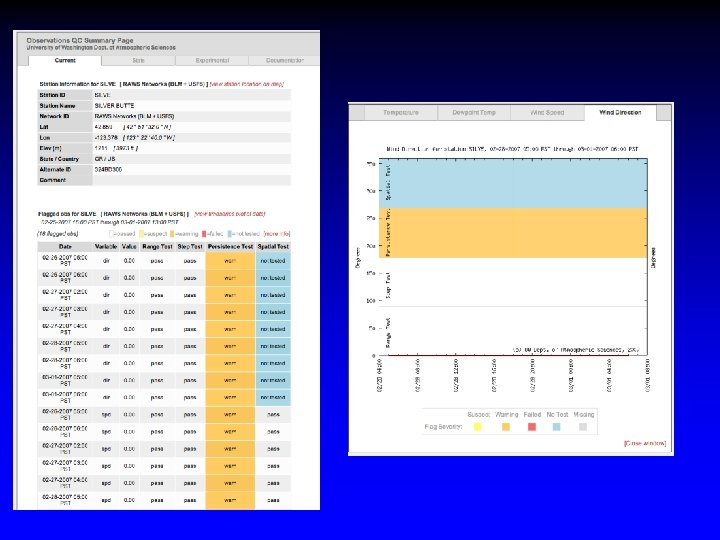Click the failed swatch in flagged obs legend
This screenshot has height=540, width=720.
204,234
